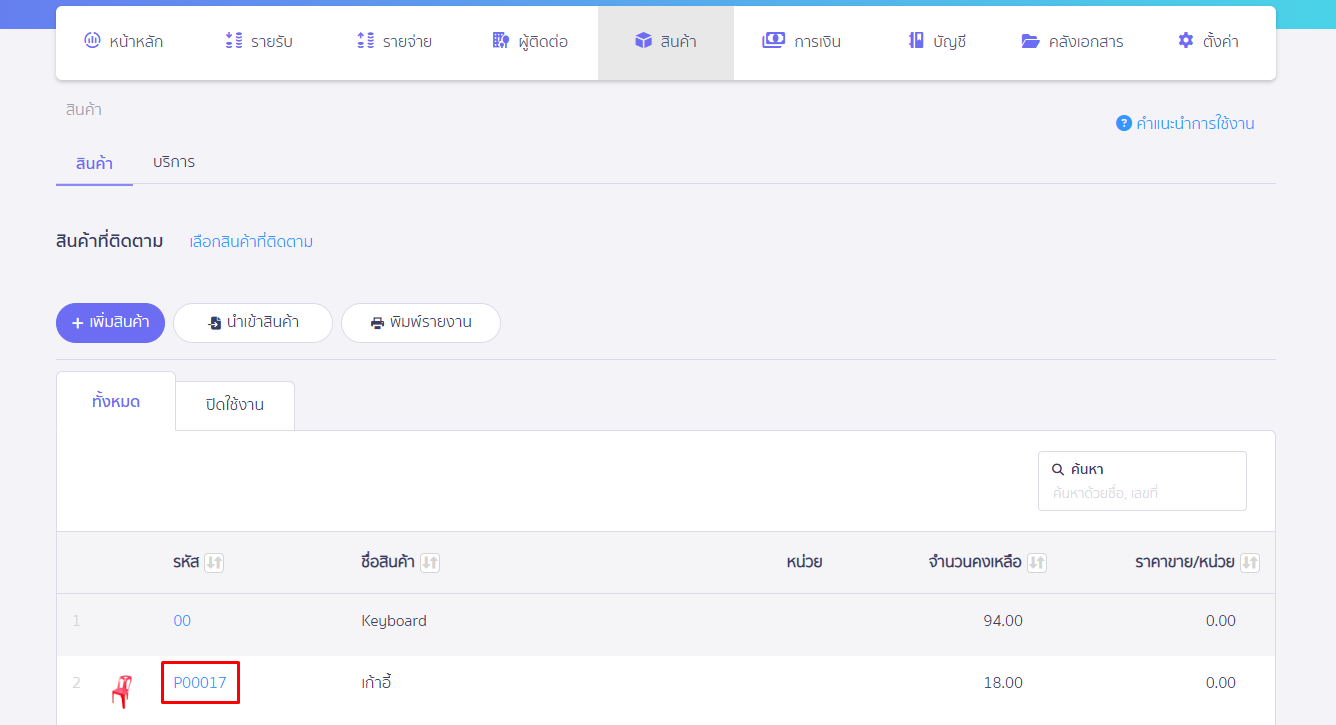Open ตั้งค่า settings gear menu
The height and width of the screenshot is (725, 1336).
point(1208,42)
